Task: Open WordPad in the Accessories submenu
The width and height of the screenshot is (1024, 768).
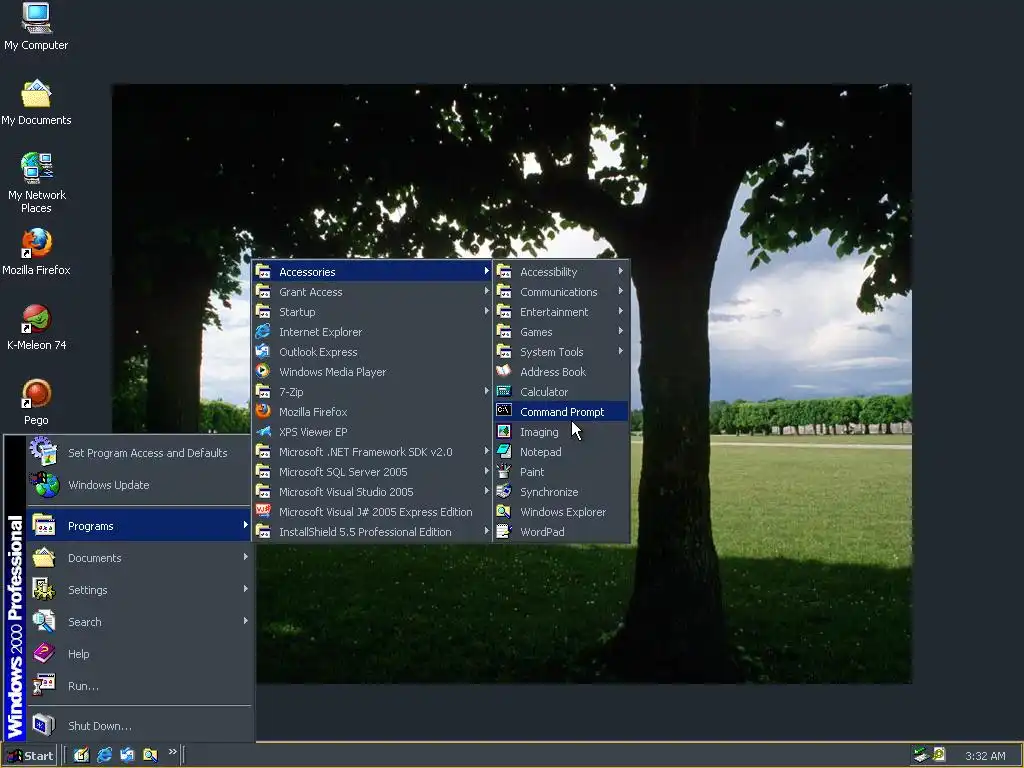Action: pyautogui.click(x=562, y=532)
